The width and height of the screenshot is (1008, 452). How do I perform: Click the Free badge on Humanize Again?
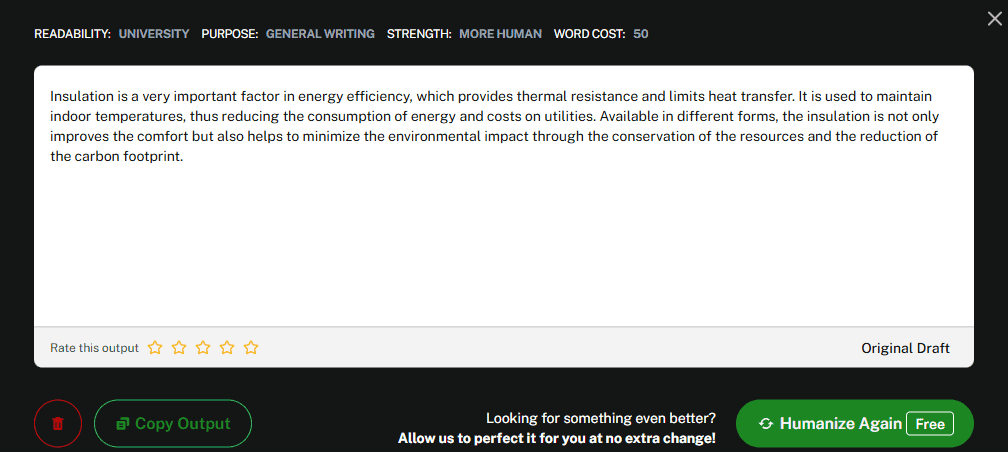point(930,424)
